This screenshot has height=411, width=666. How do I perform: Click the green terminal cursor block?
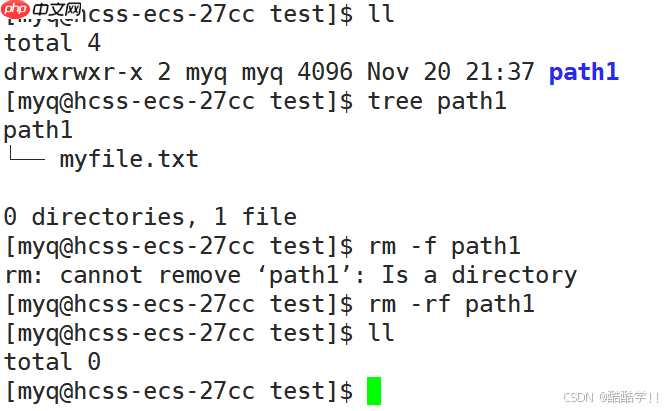(374, 391)
